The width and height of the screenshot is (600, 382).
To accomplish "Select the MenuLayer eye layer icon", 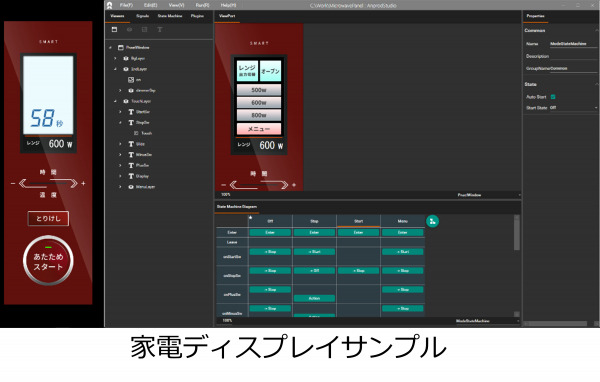I will coord(131,187).
